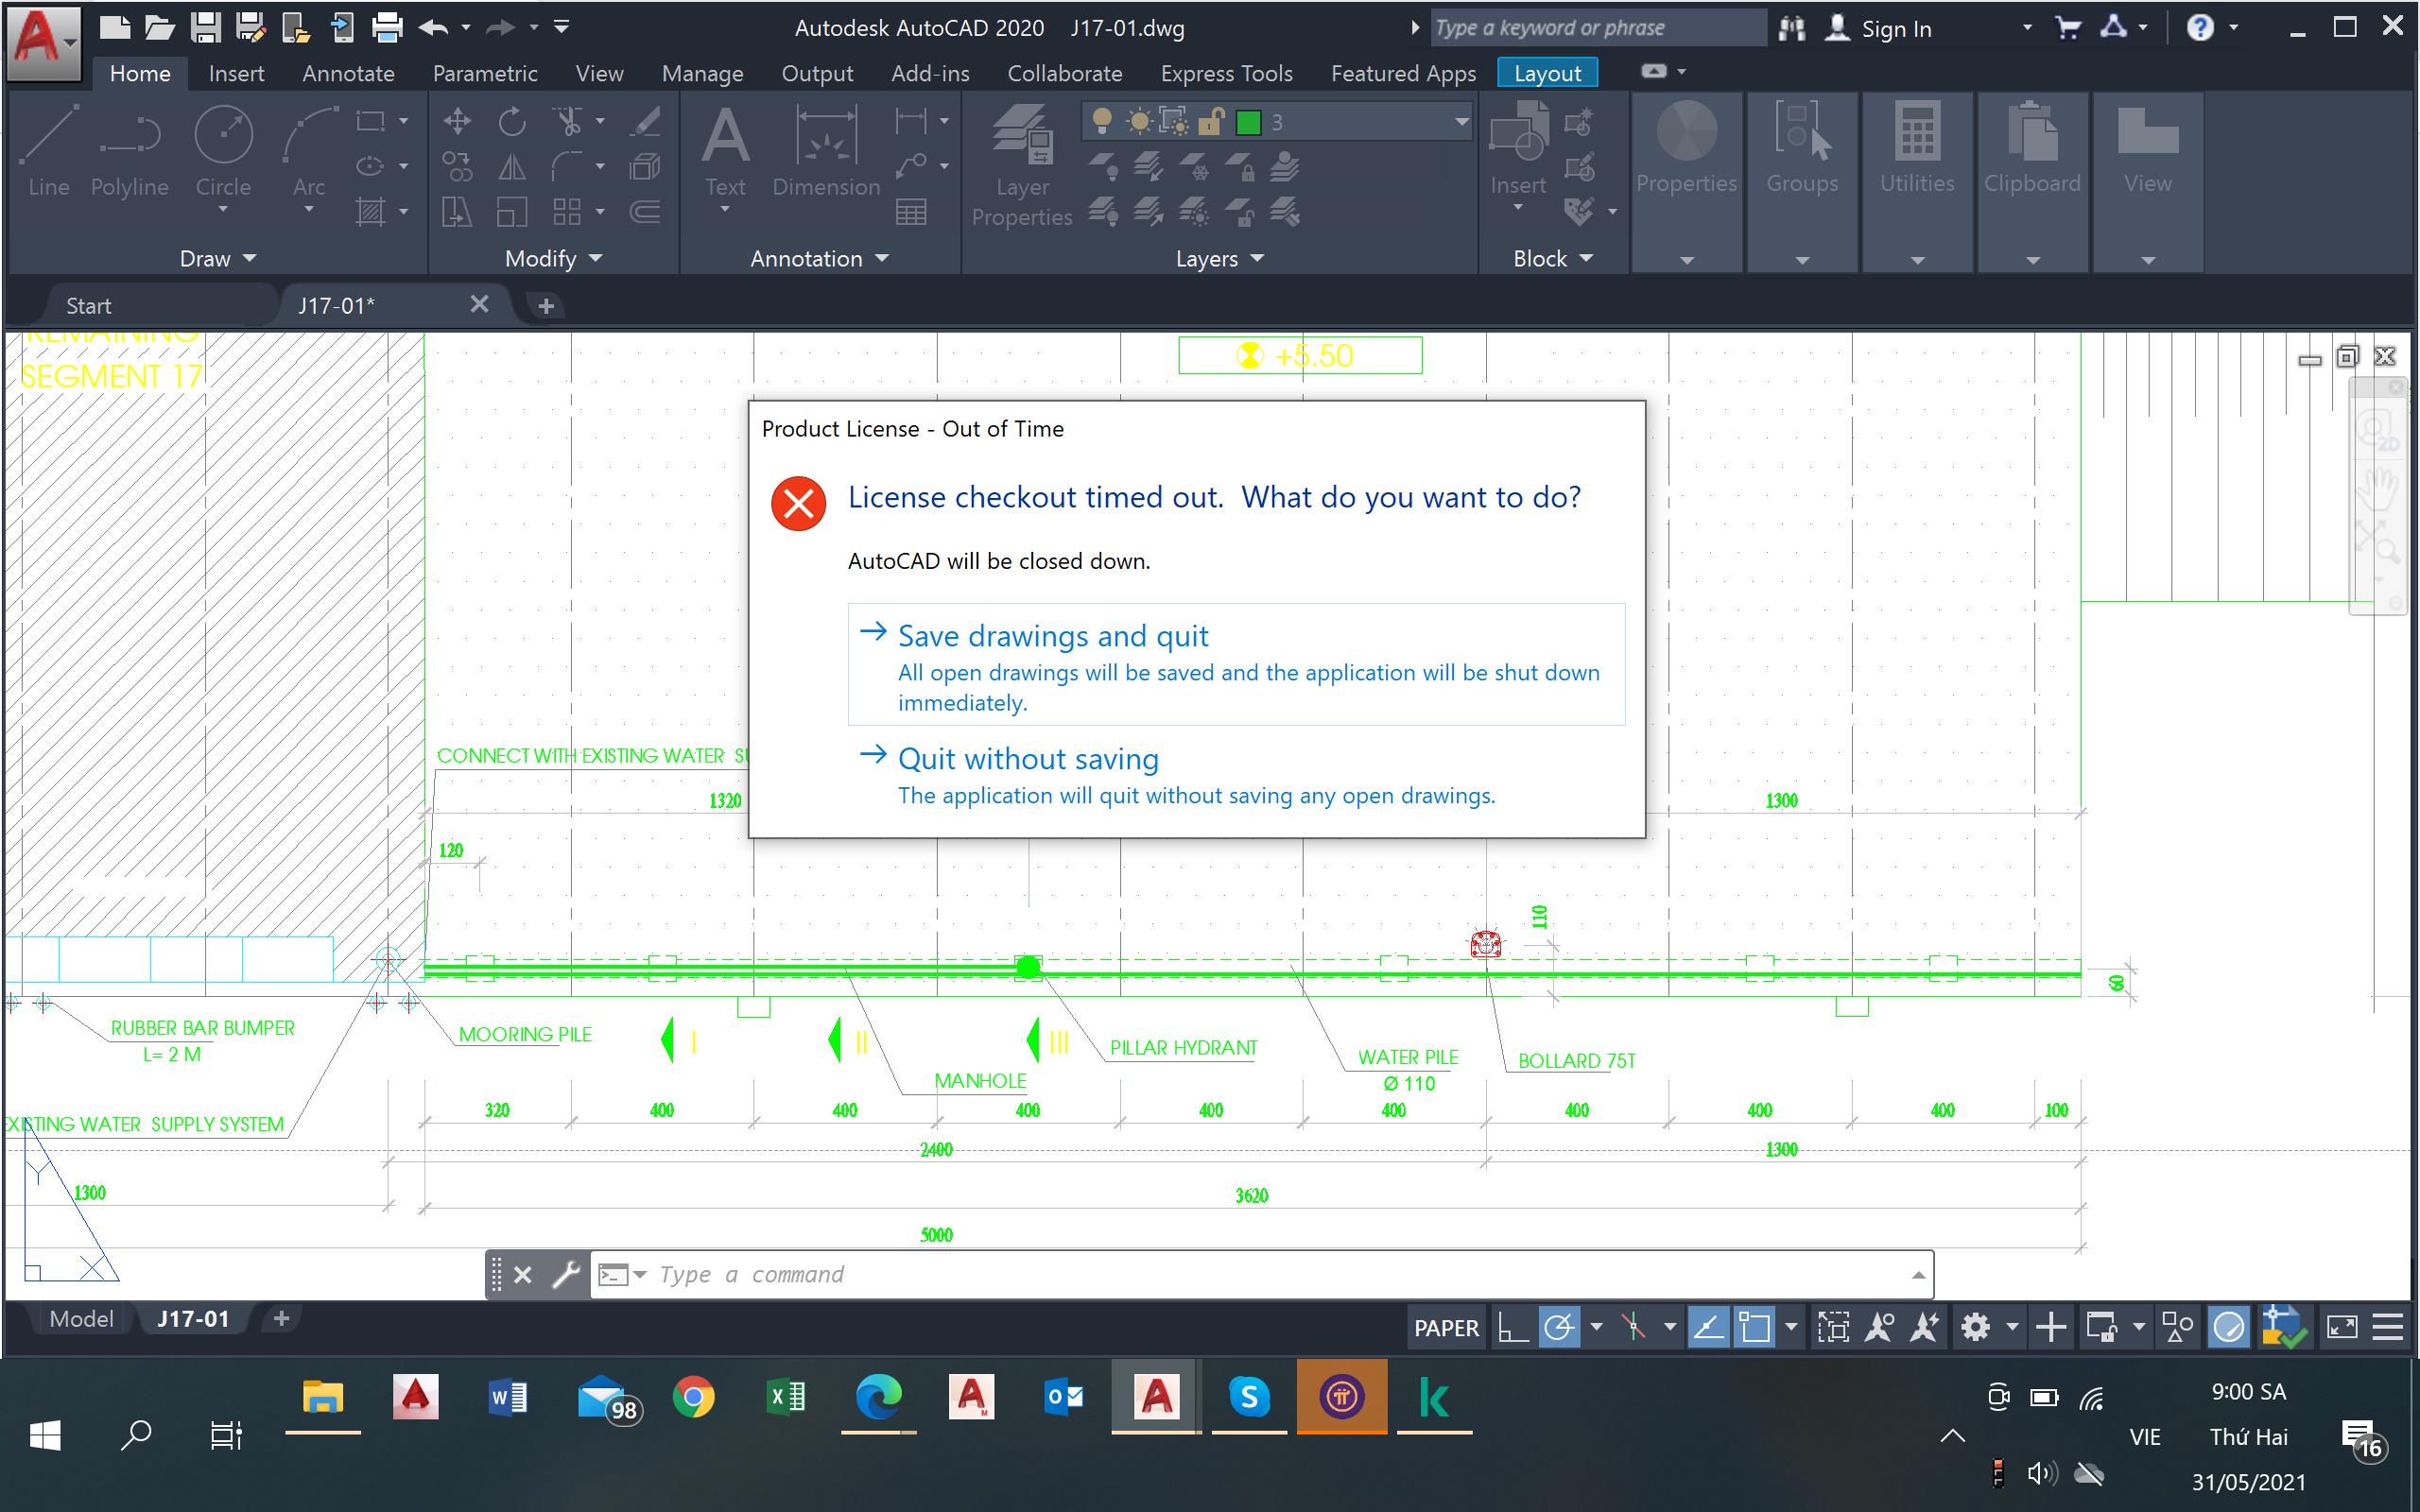This screenshot has width=2420, height=1512.
Task: Toggle hardware acceleration circle icon
Action: 2229,1327
